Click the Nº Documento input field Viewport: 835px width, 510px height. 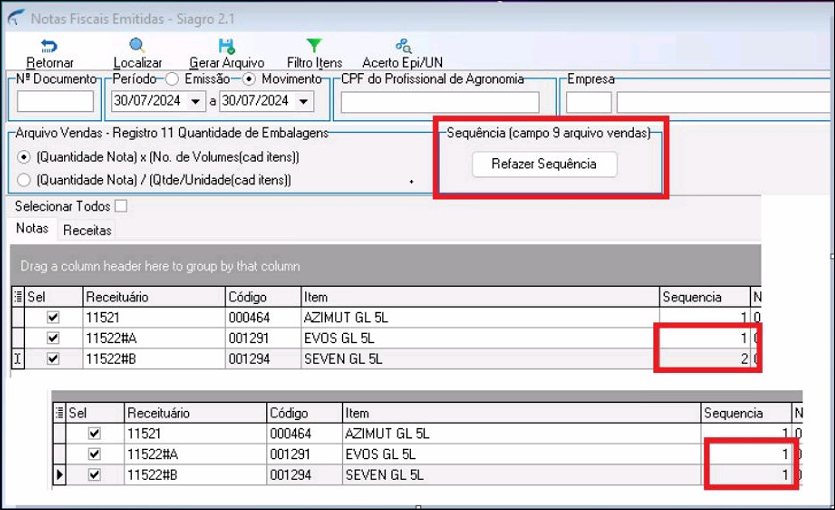pos(55,101)
